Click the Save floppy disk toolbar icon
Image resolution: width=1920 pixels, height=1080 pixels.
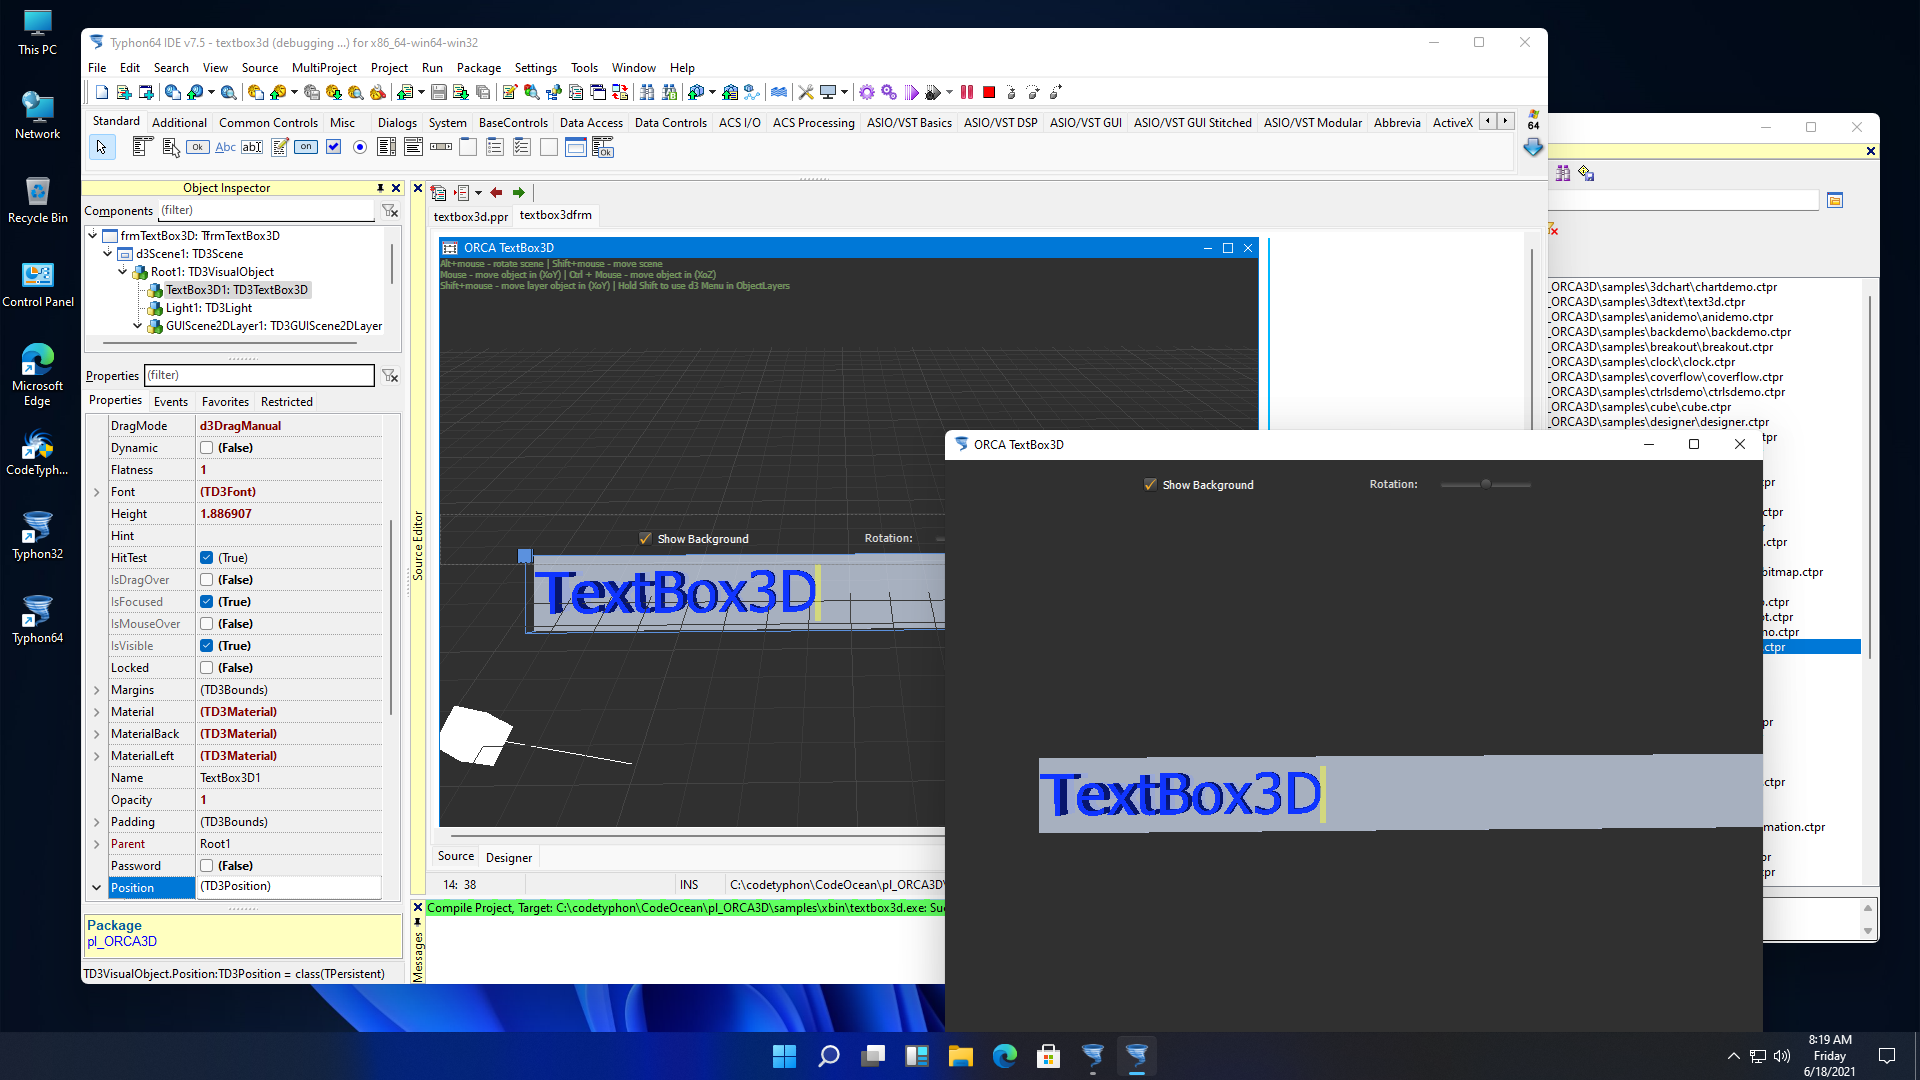coord(438,93)
